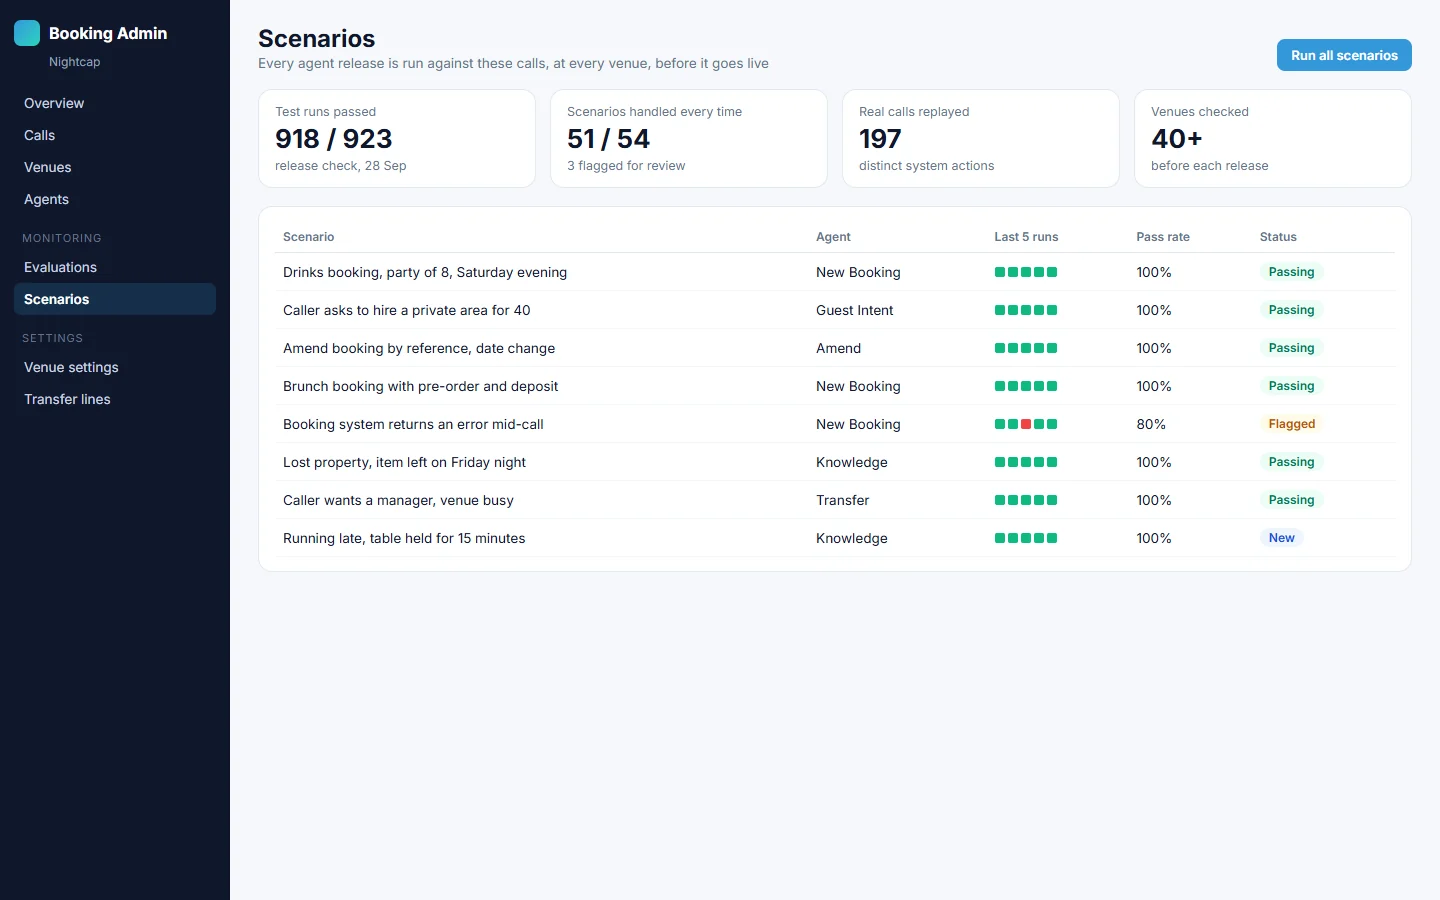Viewport: 1440px width, 900px height.
Task: Select the Scenarios sidebar item
Action: (x=115, y=299)
